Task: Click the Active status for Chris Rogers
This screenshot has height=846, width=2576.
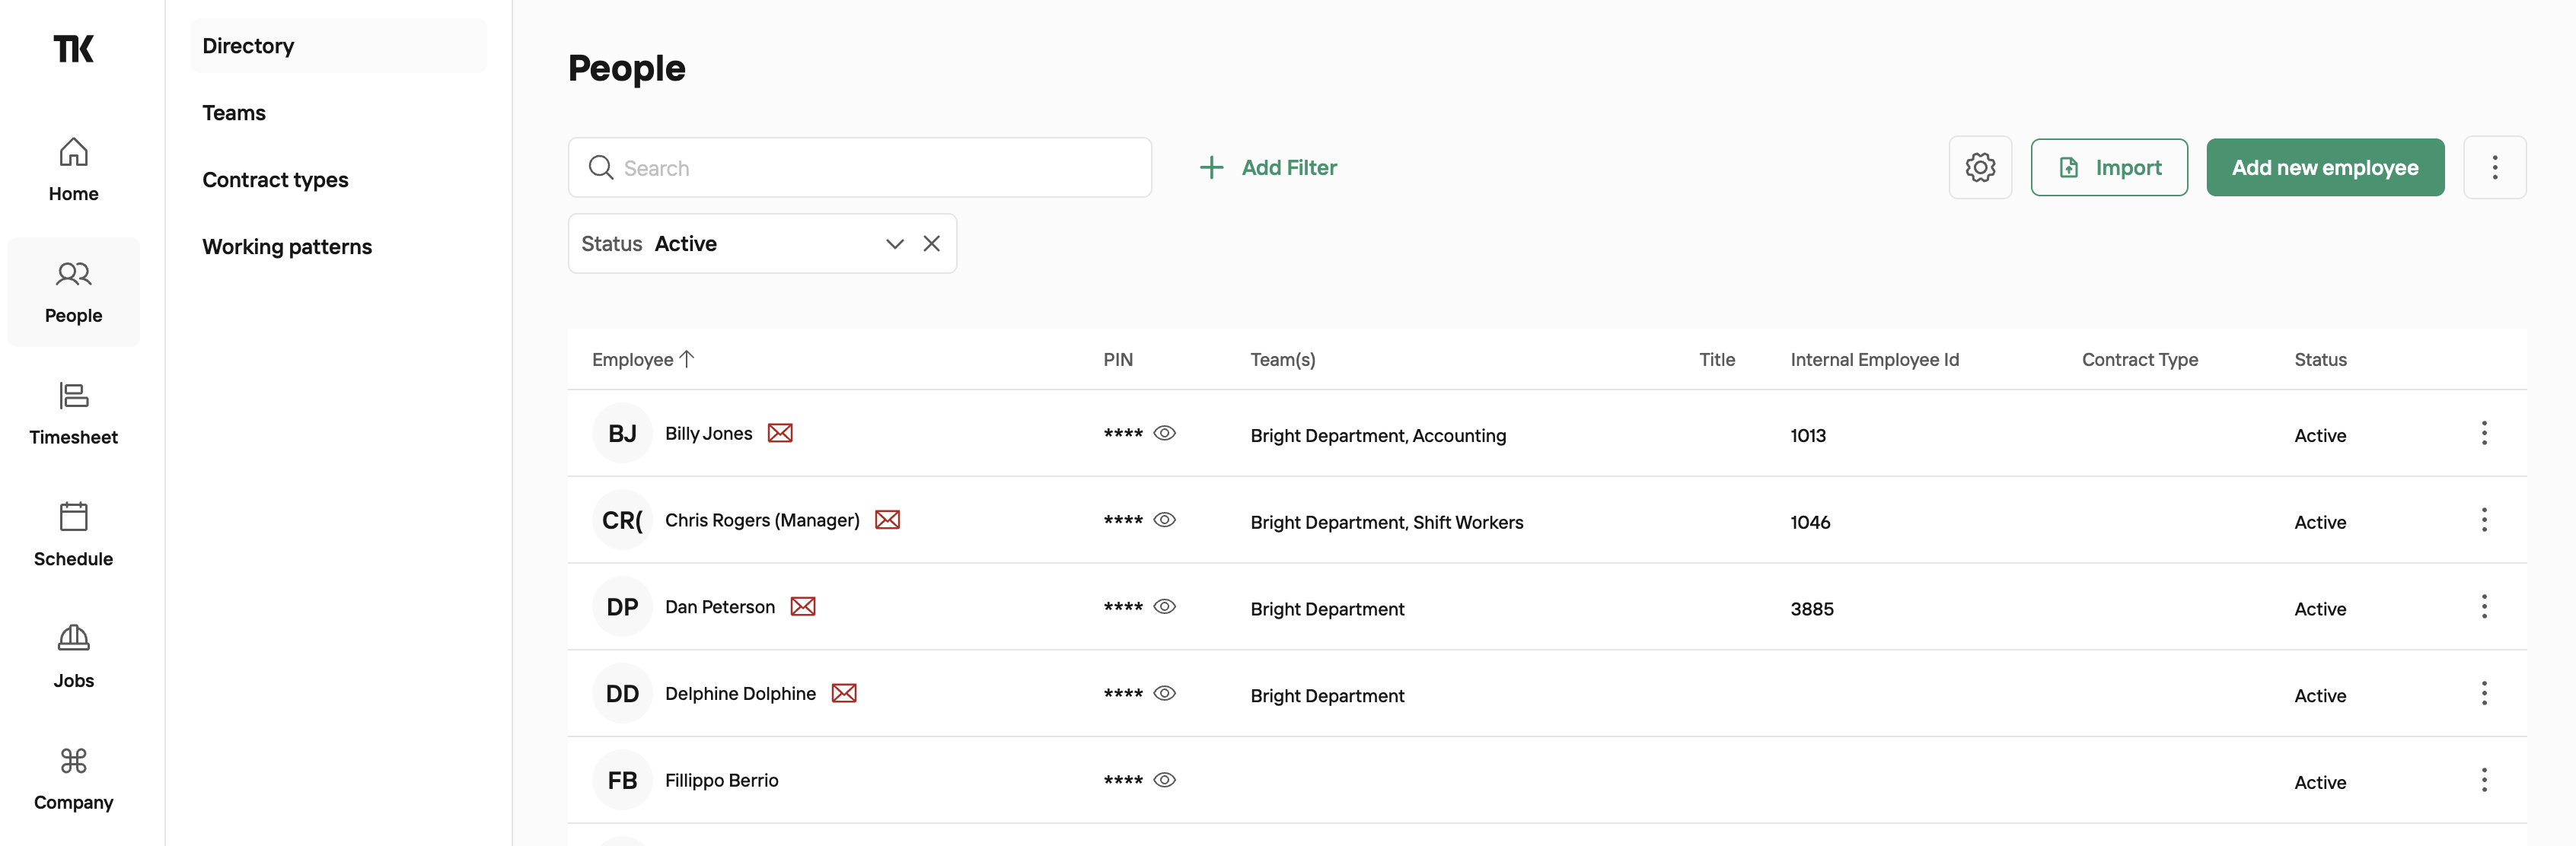Action: [x=2320, y=522]
